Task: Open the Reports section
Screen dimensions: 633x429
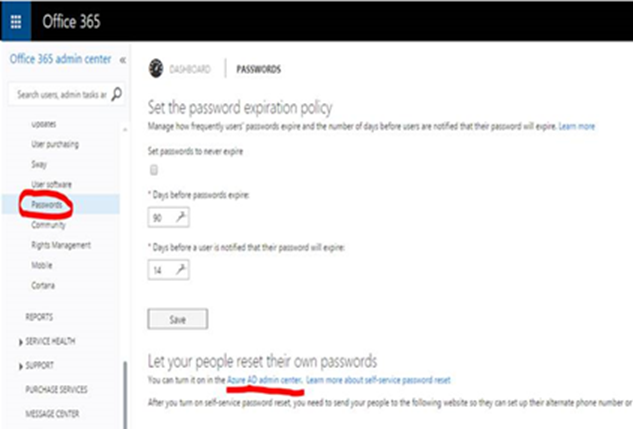Action: pyautogui.click(x=39, y=317)
